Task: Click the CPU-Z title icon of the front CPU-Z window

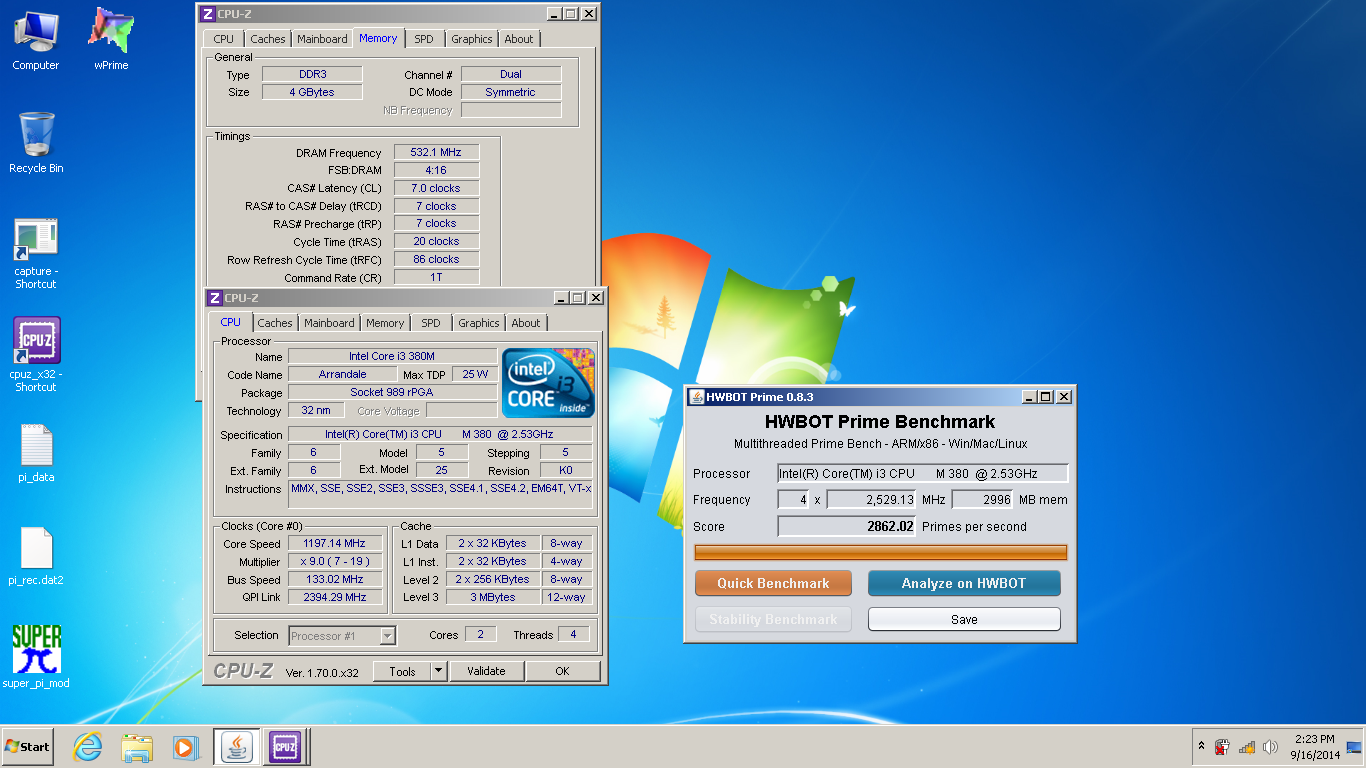Action: 214,298
